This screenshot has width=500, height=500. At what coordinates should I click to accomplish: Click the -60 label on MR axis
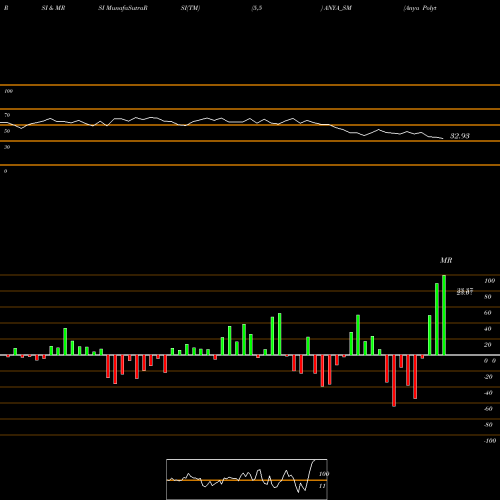click(488, 409)
